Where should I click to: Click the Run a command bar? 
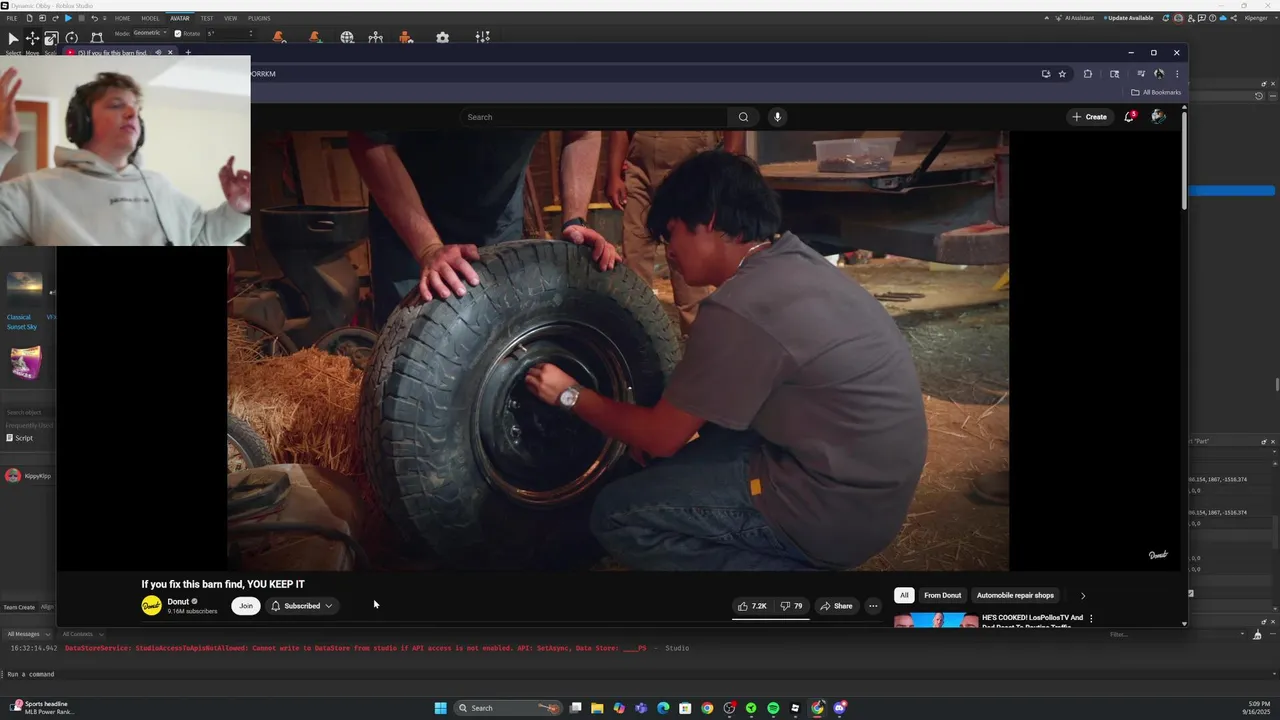[x=640, y=674]
